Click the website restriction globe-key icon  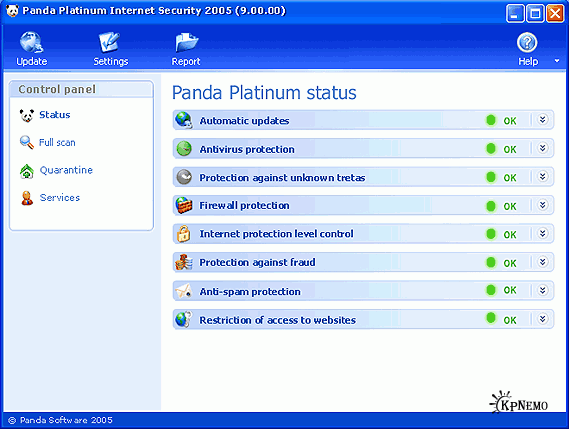(x=184, y=319)
